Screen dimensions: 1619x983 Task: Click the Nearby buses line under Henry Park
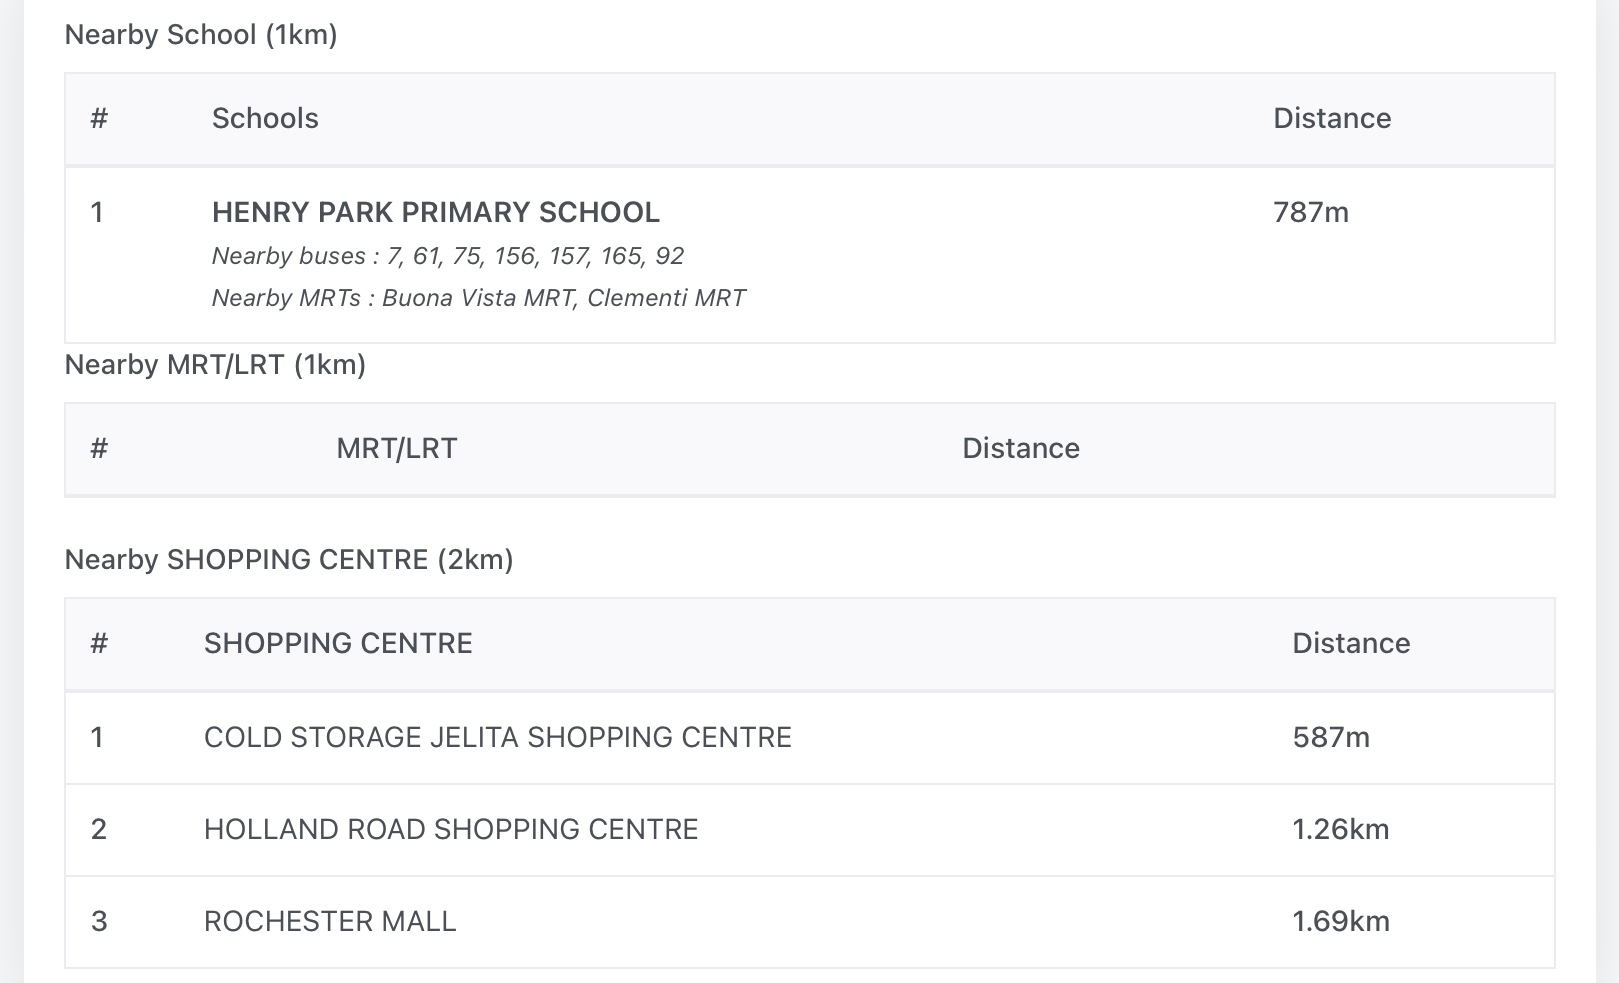coord(447,257)
